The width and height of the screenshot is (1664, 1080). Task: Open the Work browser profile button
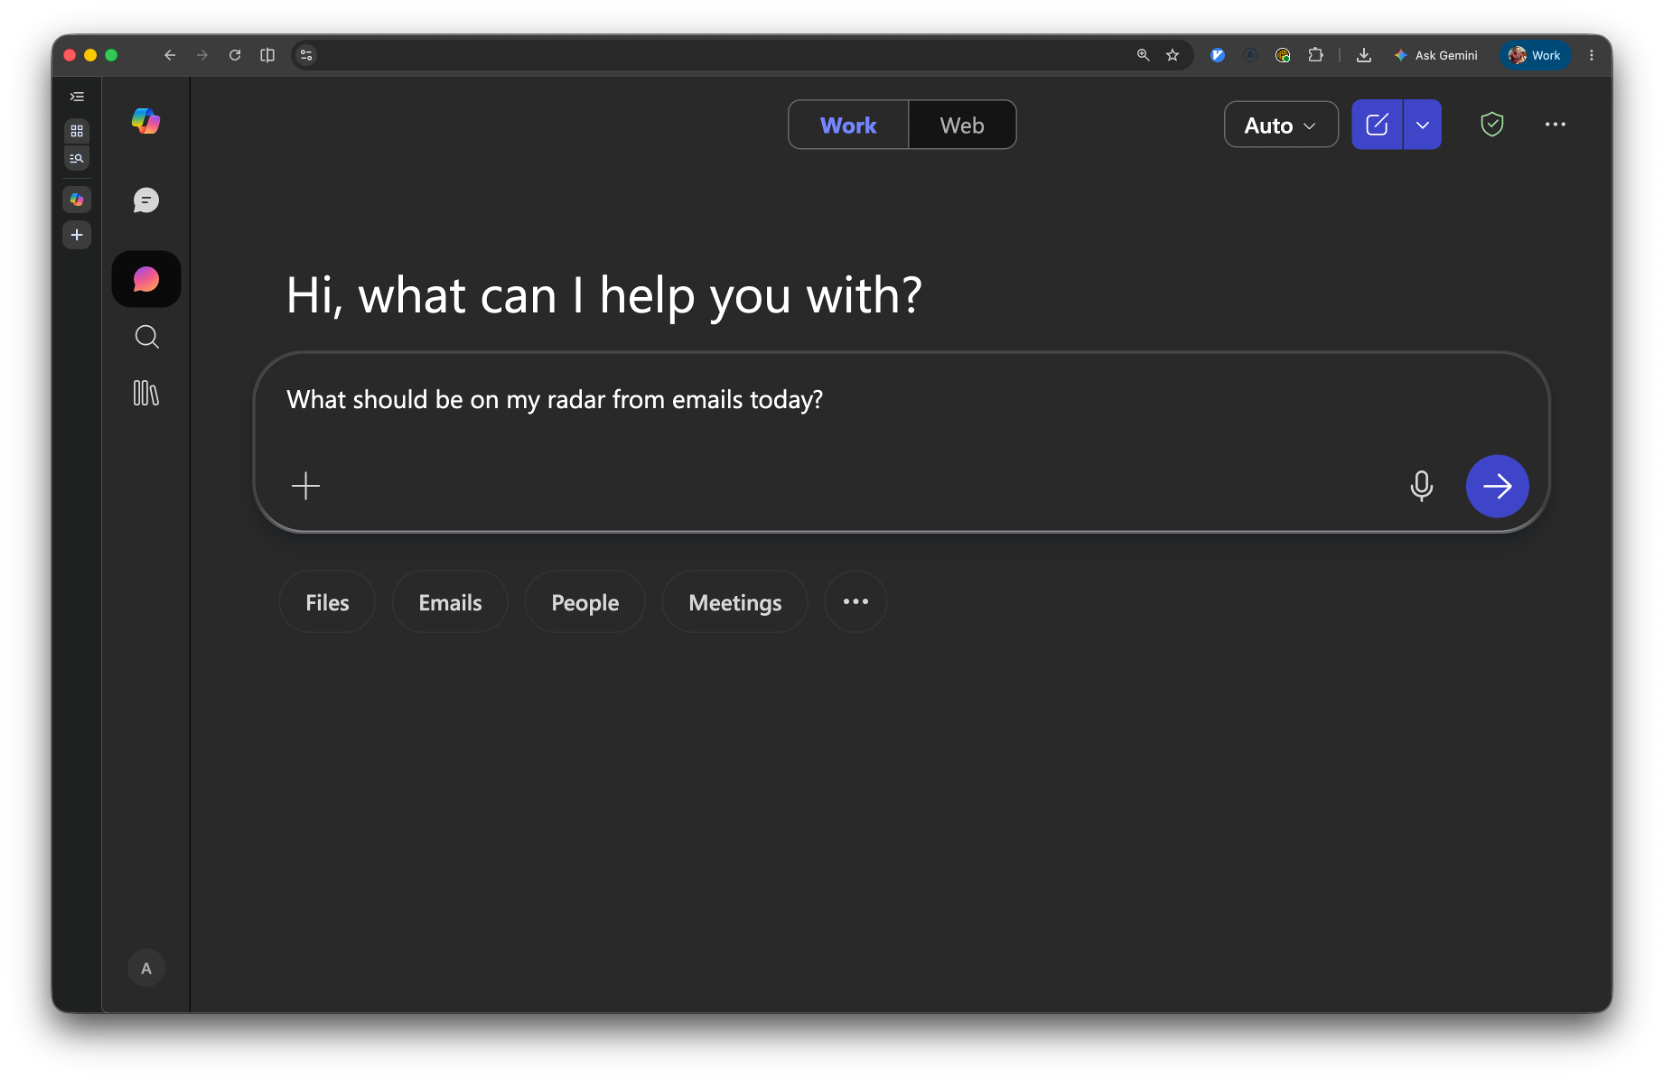click(x=1535, y=55)
